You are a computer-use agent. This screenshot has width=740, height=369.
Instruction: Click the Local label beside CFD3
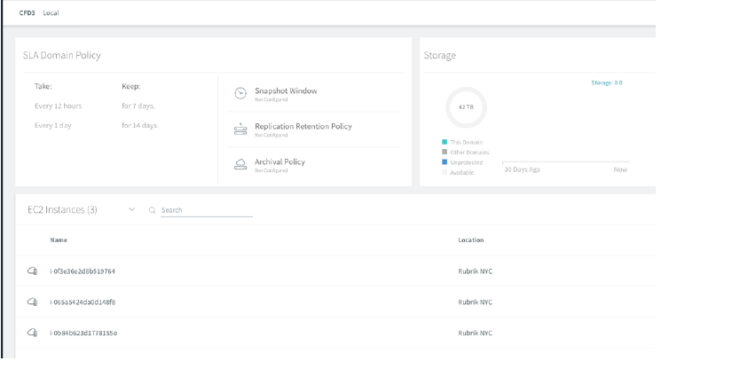pyautogui.click(x=51, y=13)
